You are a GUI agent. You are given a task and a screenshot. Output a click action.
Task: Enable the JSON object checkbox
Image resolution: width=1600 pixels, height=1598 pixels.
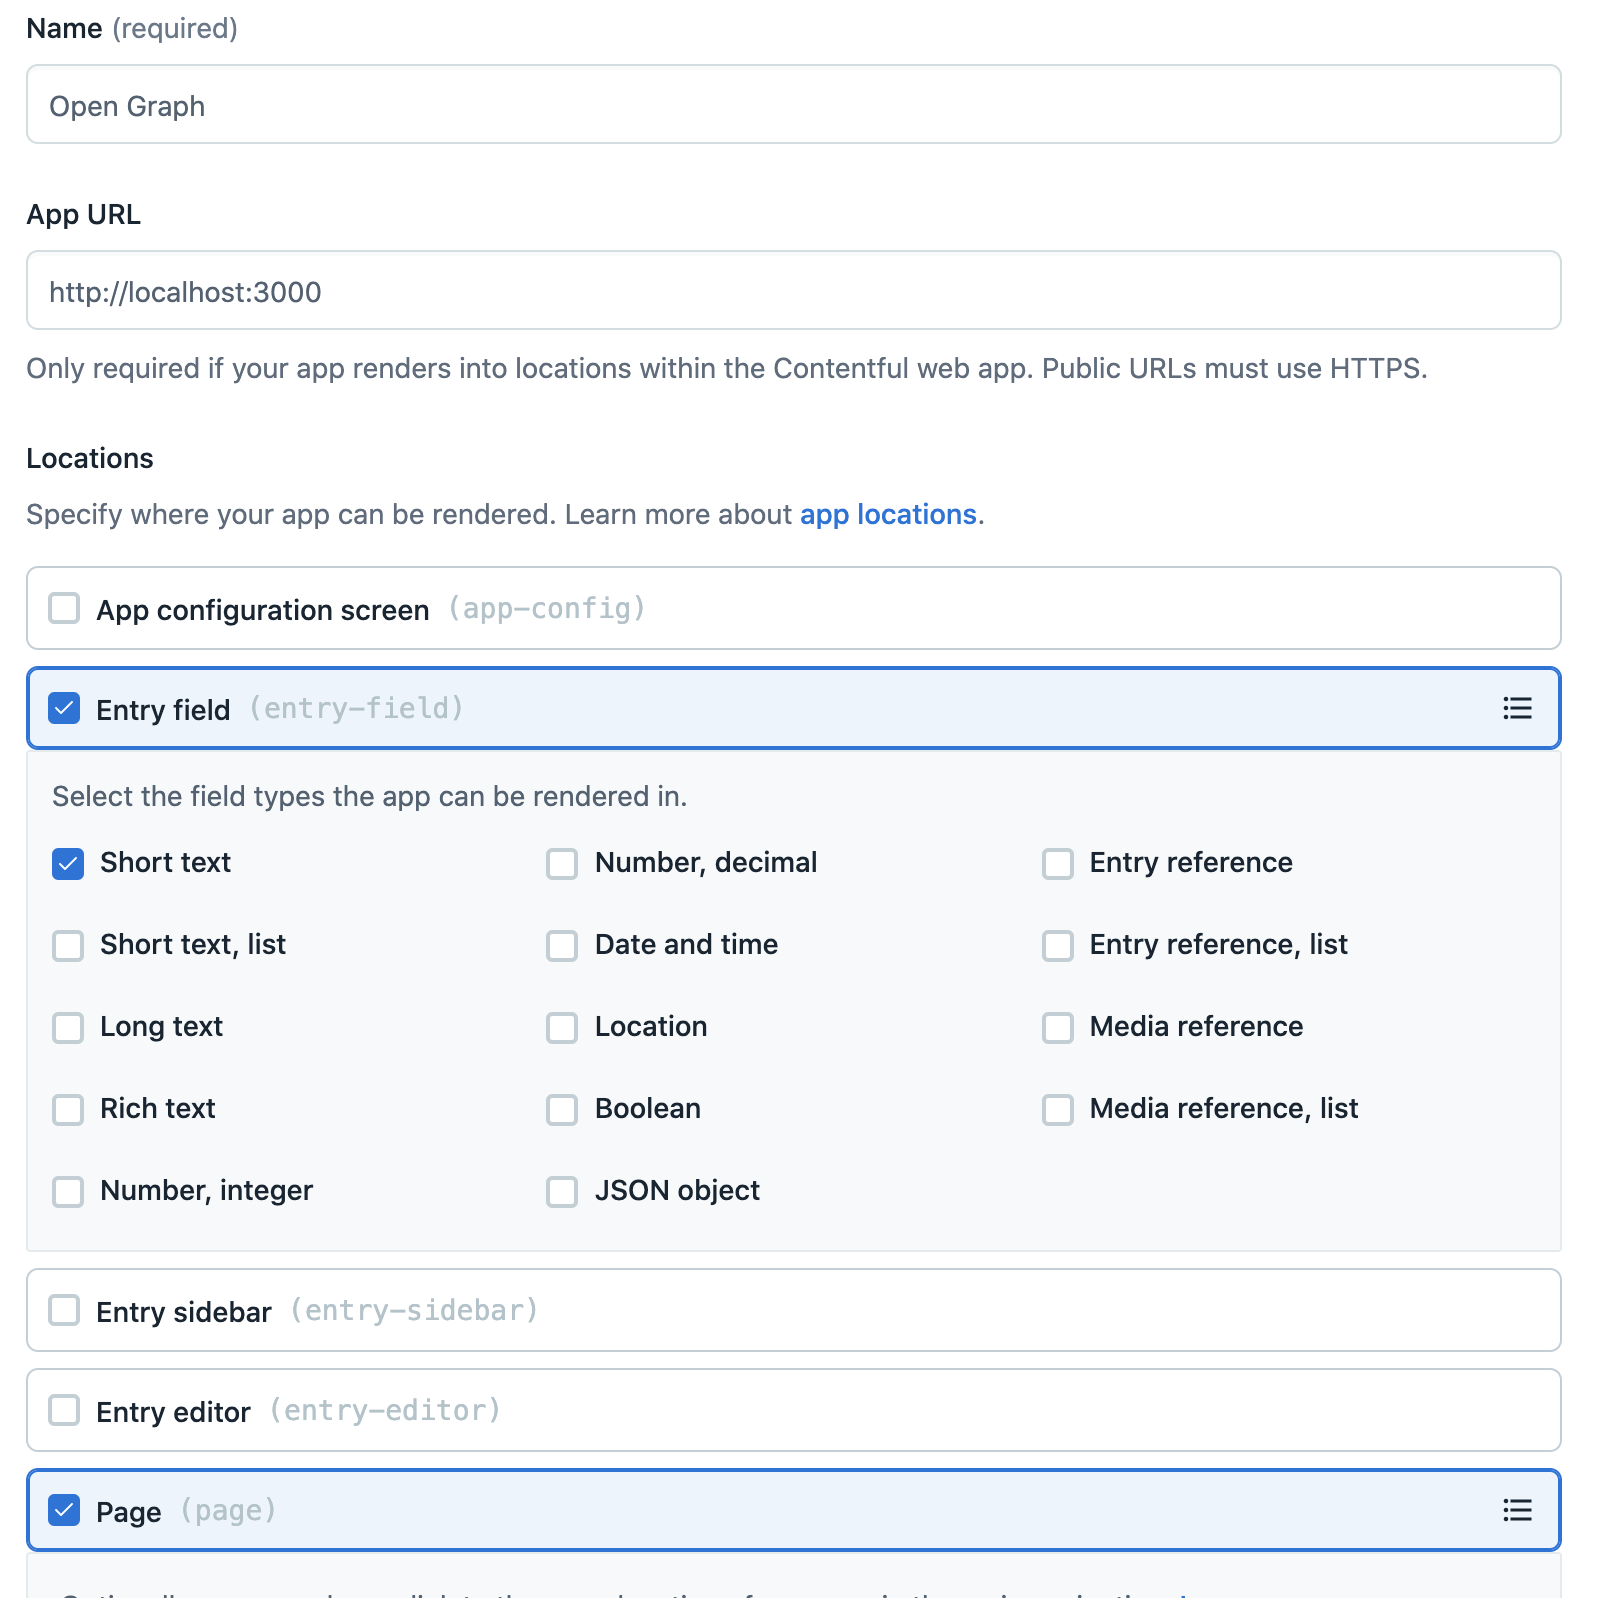(562, 1191)
